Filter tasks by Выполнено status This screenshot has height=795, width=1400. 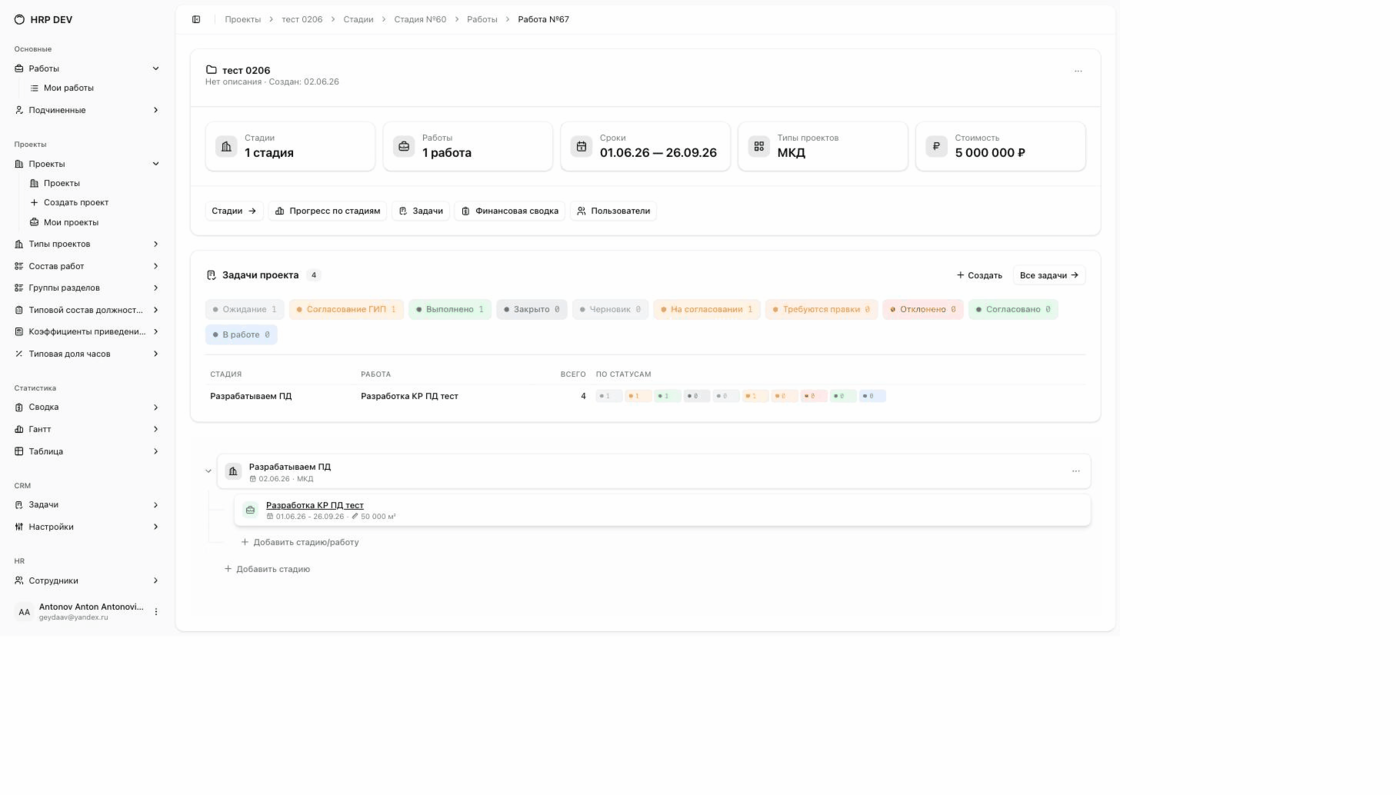(x=450, y=309)
